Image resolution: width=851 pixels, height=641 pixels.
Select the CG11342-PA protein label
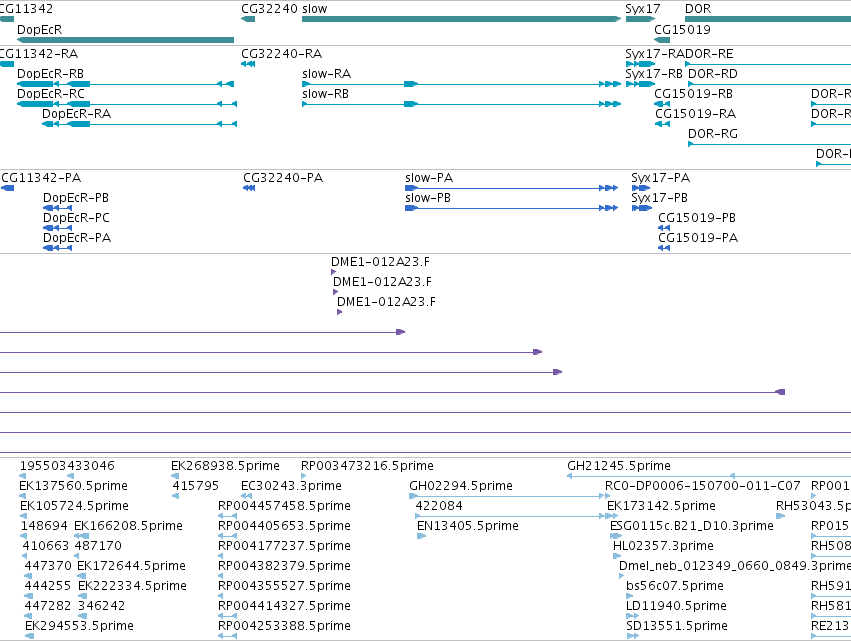click(41, 178)
